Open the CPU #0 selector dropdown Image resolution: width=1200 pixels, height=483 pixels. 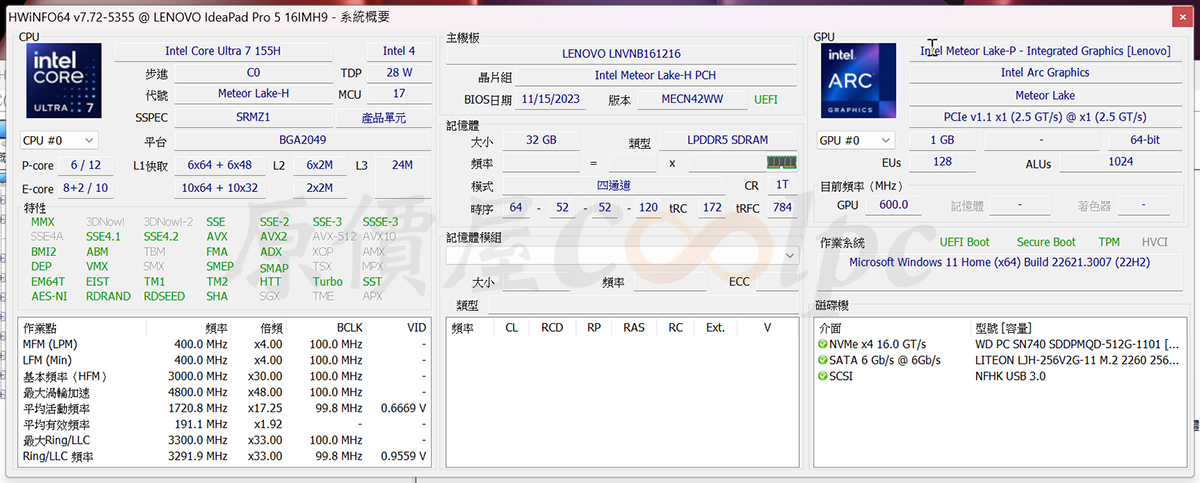[x=60, y=141]
